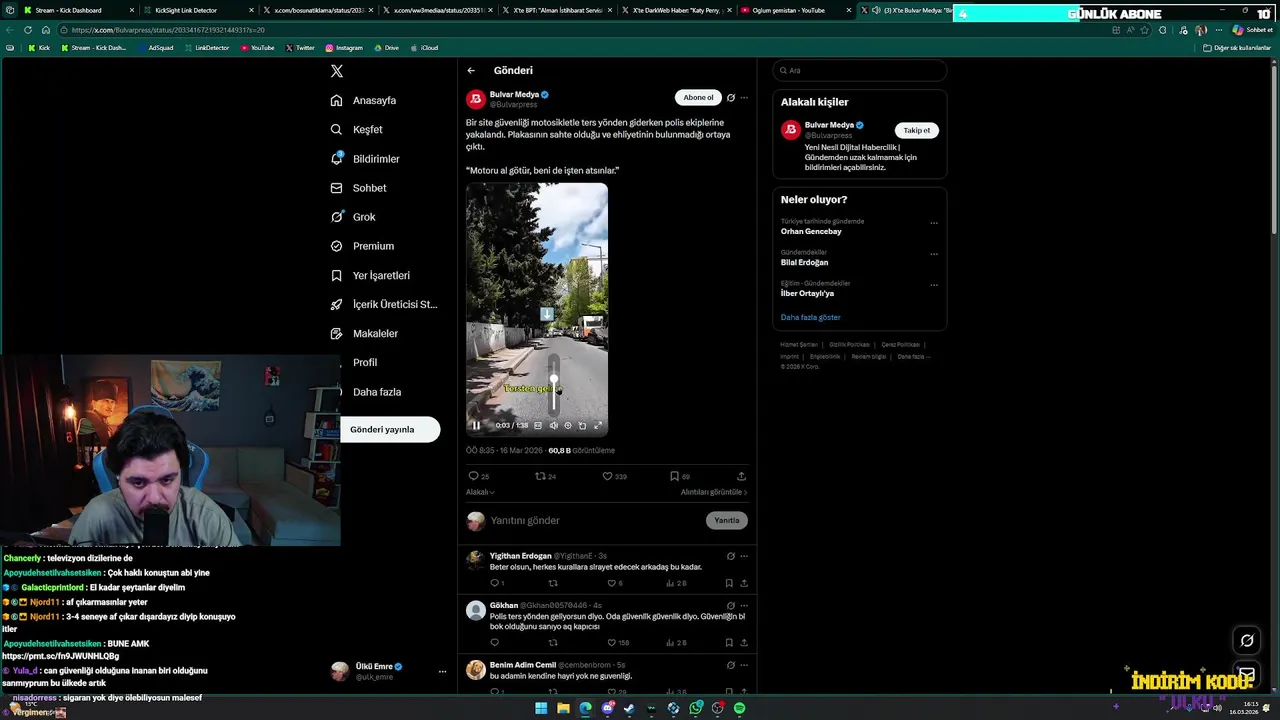Click the Ara search field
The width and height of the screenshot is (1280, 720).
click(860, 71)
